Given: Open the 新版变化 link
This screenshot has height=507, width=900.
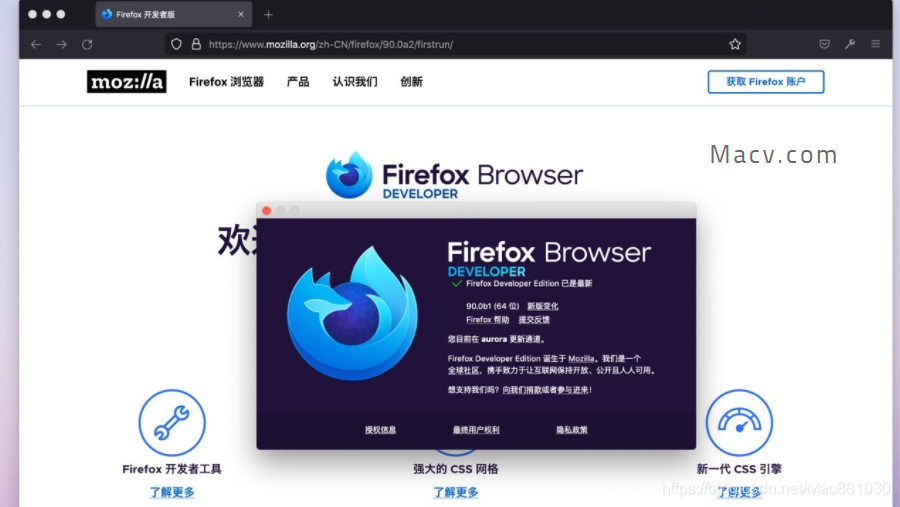Looking at the screenshot, I should (542, 306).
